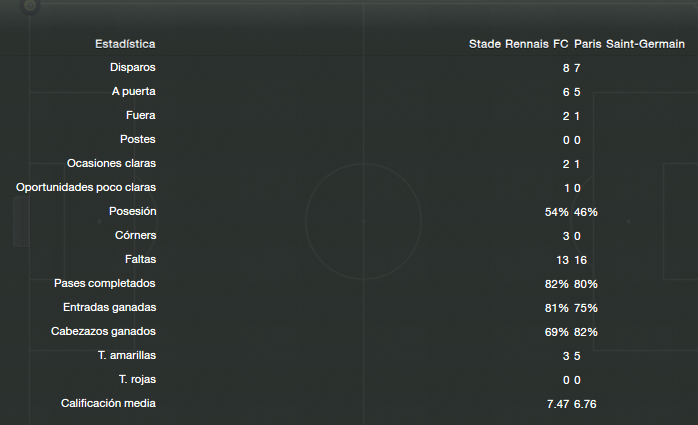Select the Paris Saint-Germain header
This screenshot has width=698, height=425.
coord(629,44)
